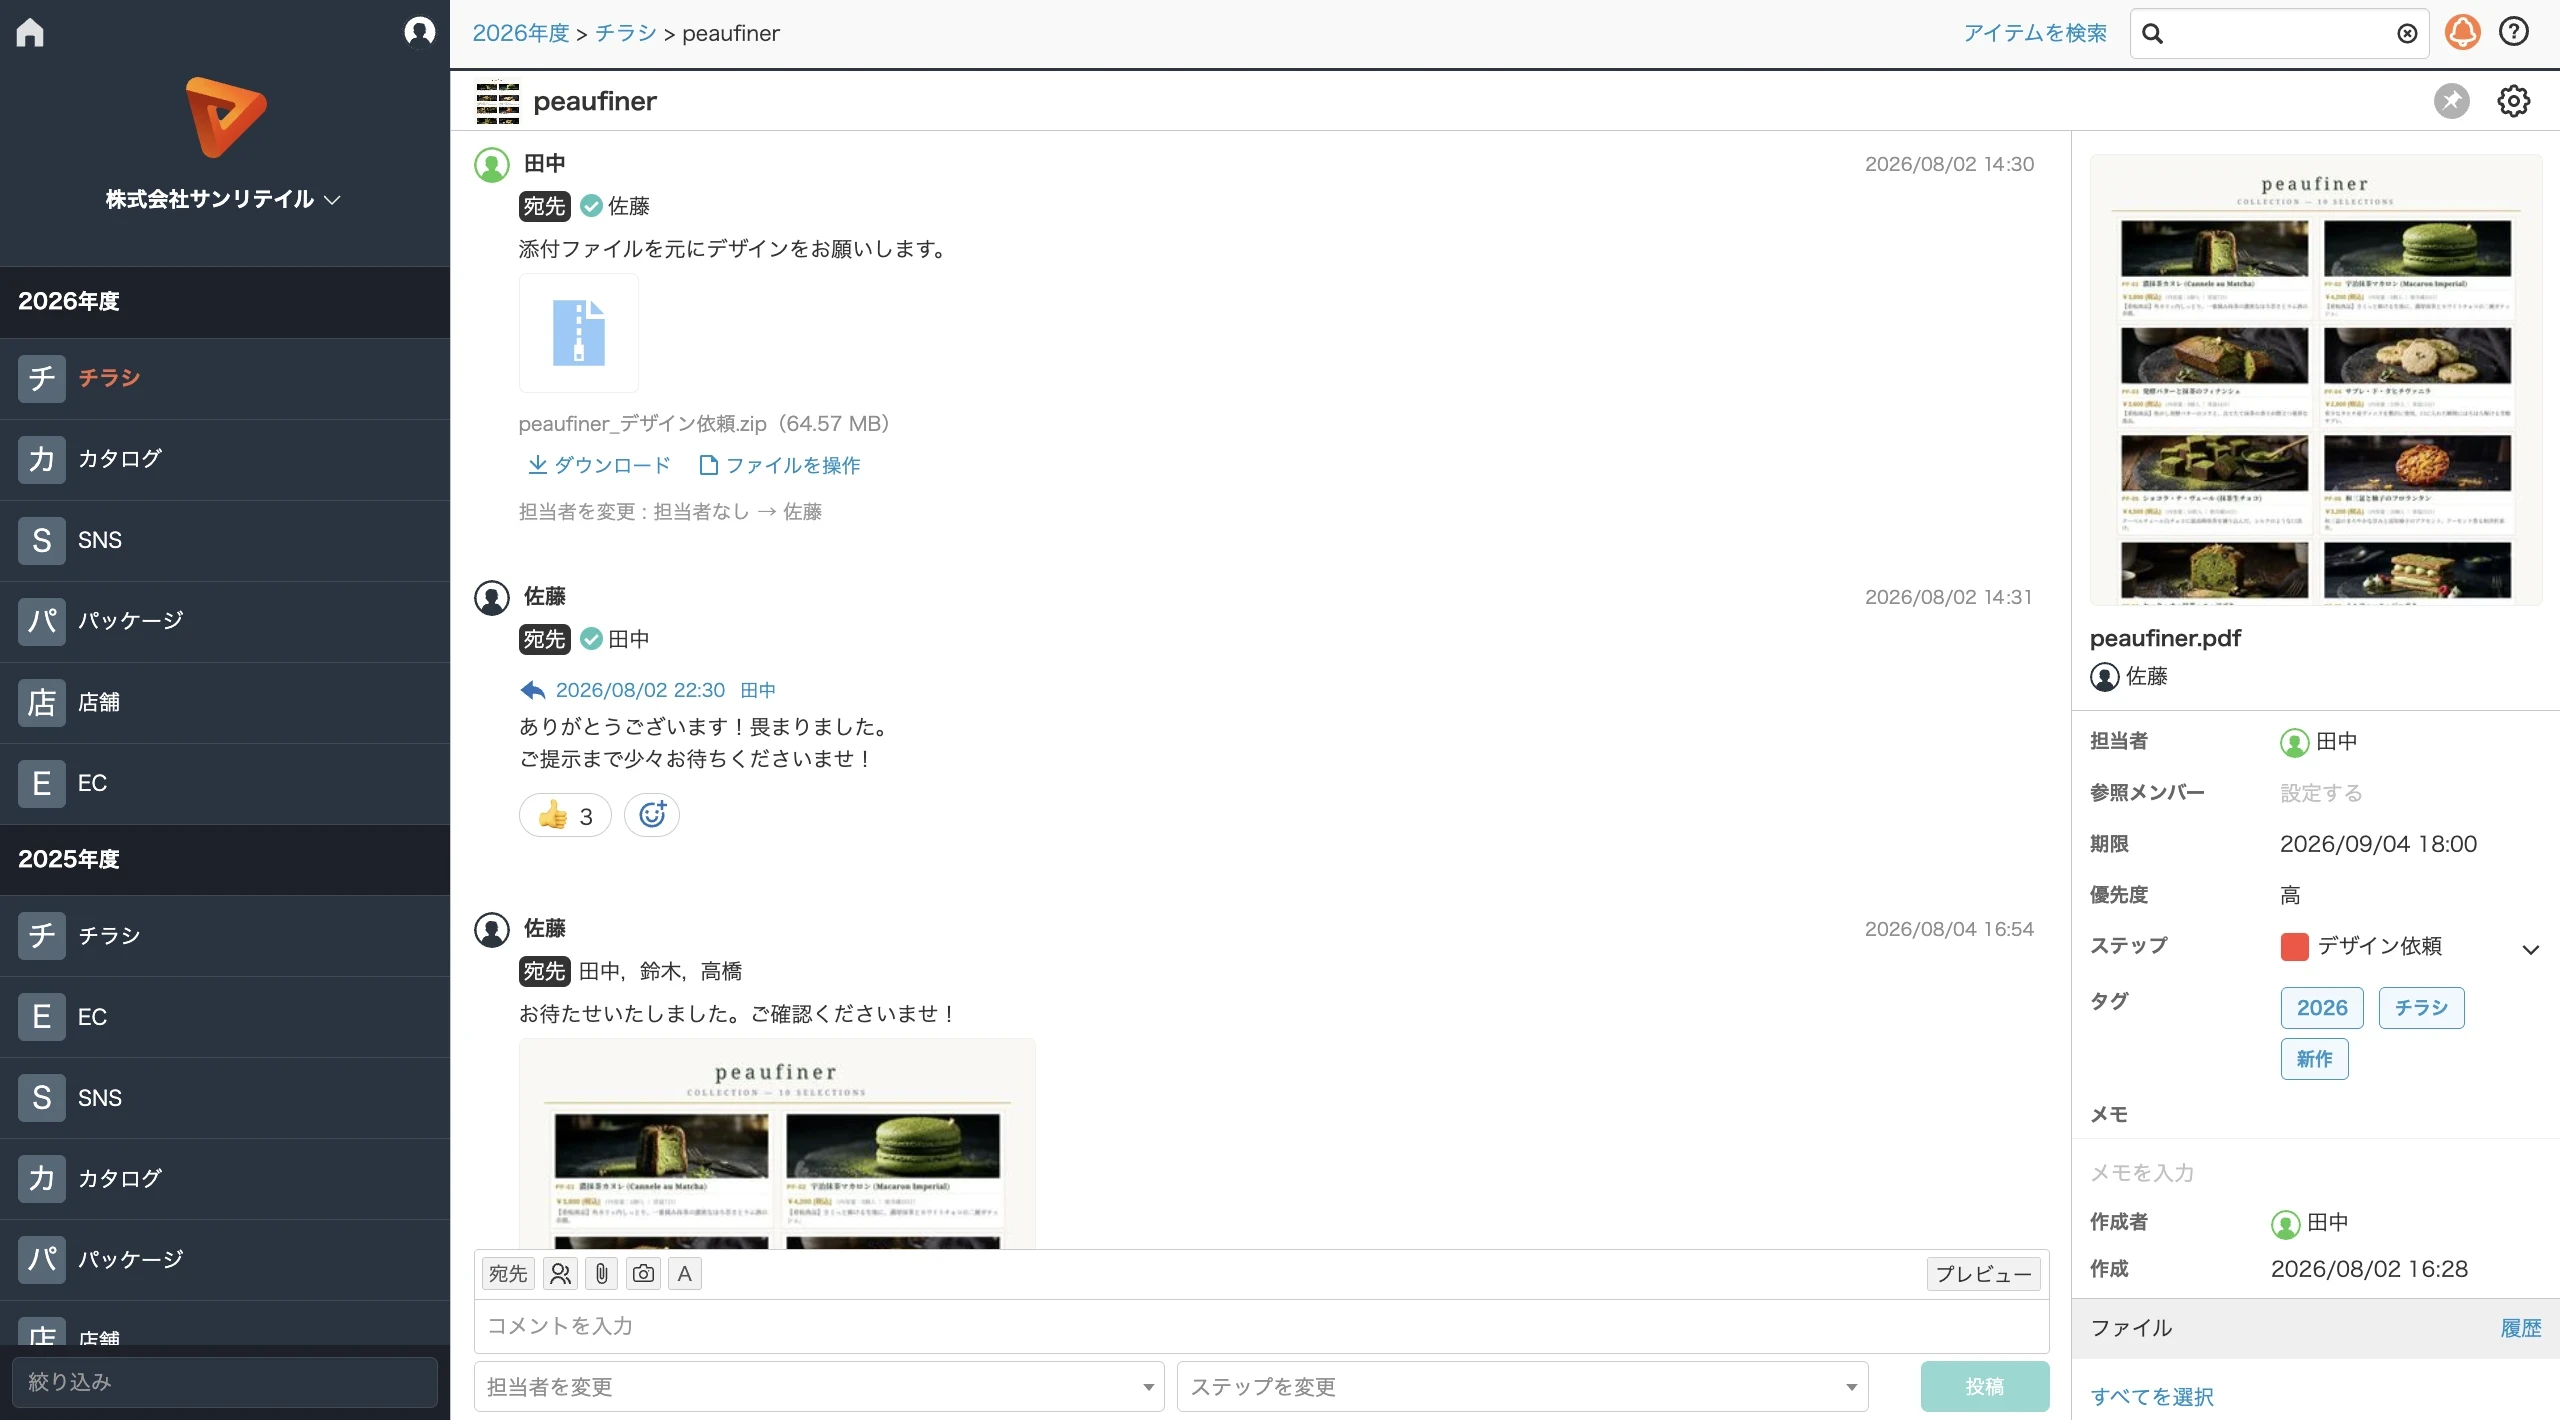Click the ファイルを操作 link
Image resolution: width=2560 pixels, height=1420 pixels.
coord(780,465)
